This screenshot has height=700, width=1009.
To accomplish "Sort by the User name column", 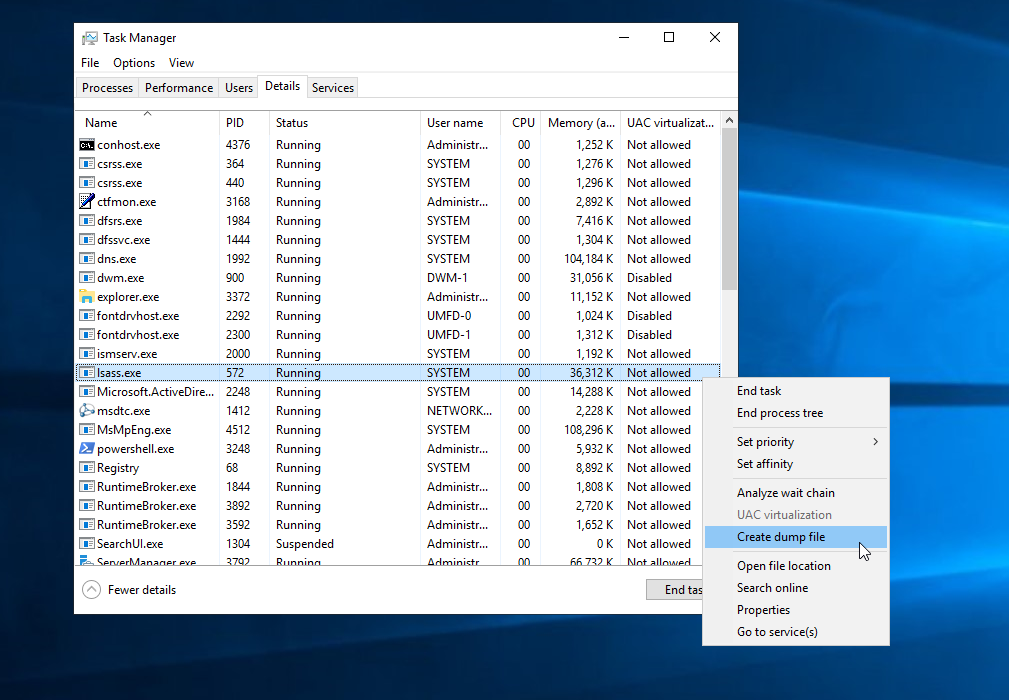I will (x=460, y=122).
